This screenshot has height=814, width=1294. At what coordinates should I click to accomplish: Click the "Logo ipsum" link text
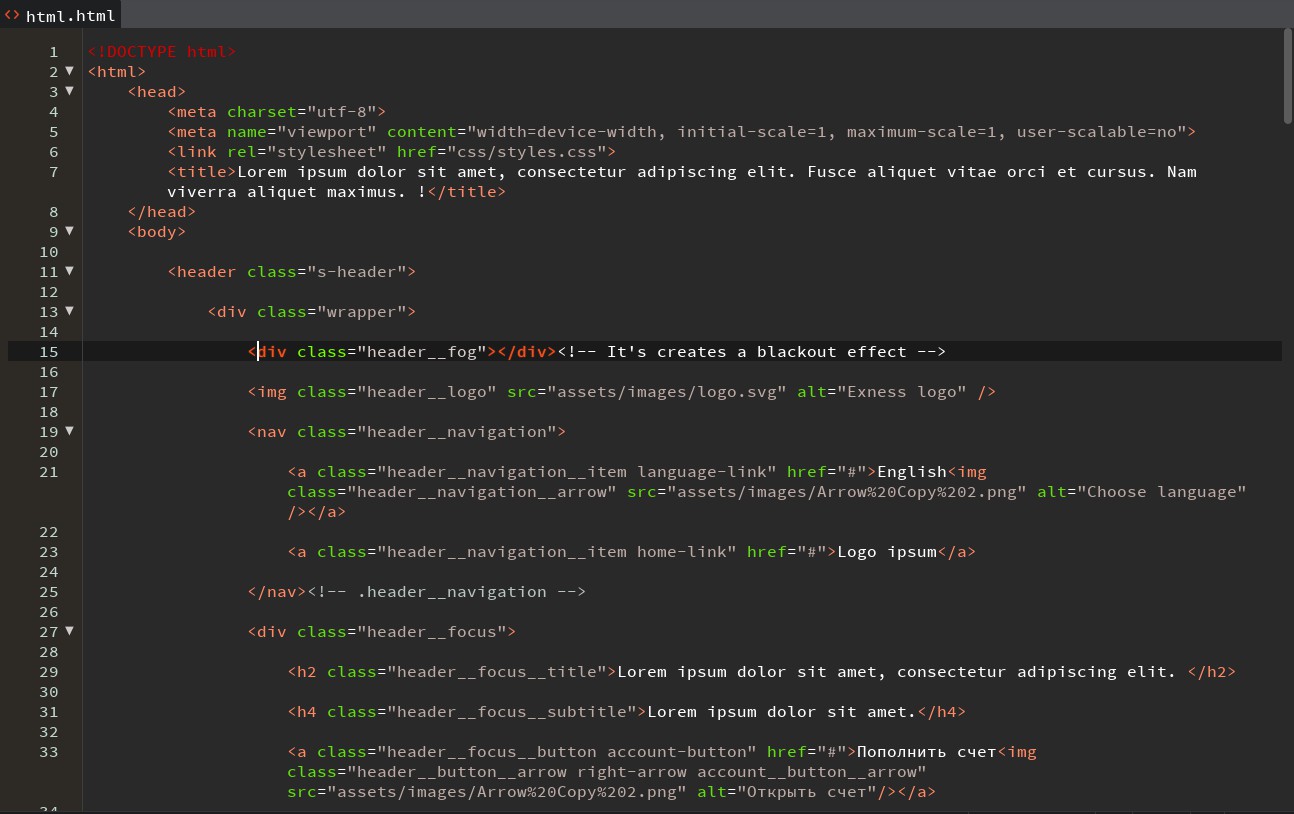[886, 552]
